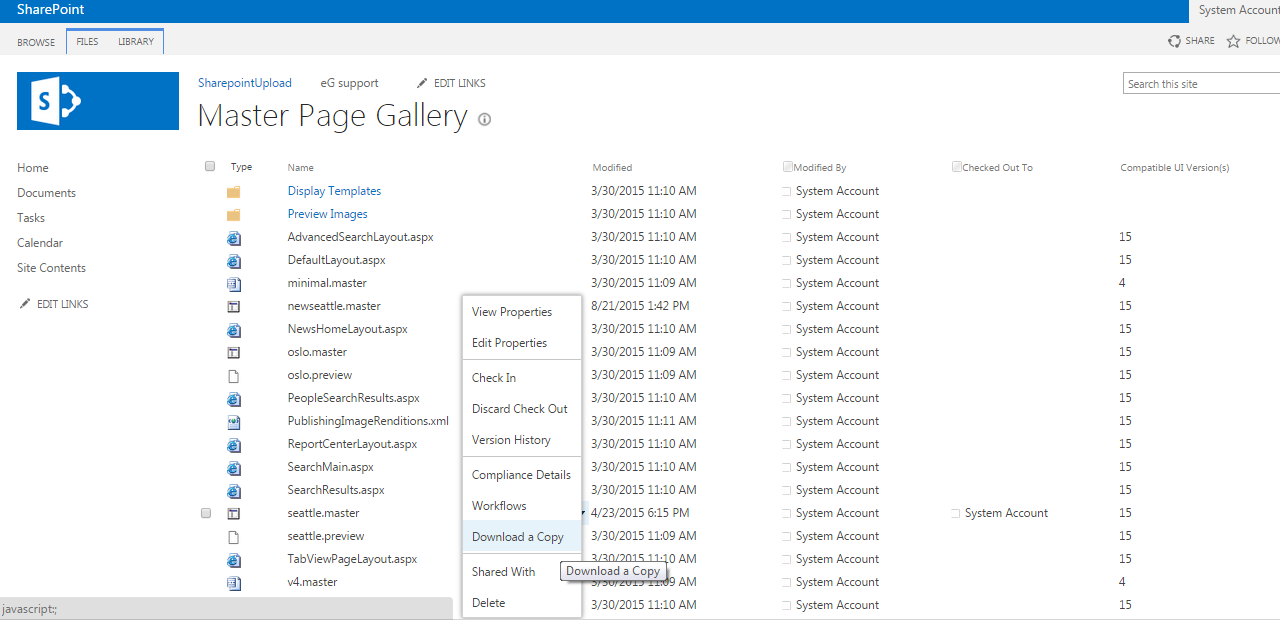Open Documents in left navigation
The image size is (1280, 620).
pos(46,193)
